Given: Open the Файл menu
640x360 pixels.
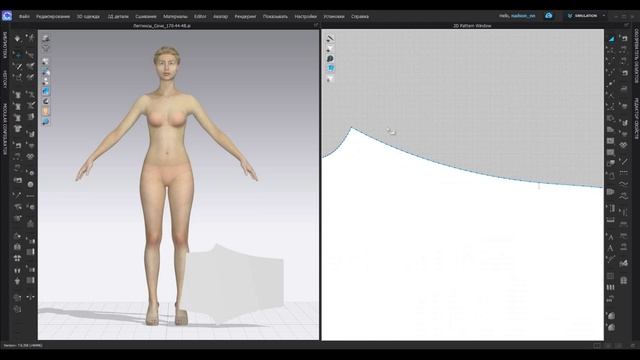Looking at the screenshot, I should 24,17.
